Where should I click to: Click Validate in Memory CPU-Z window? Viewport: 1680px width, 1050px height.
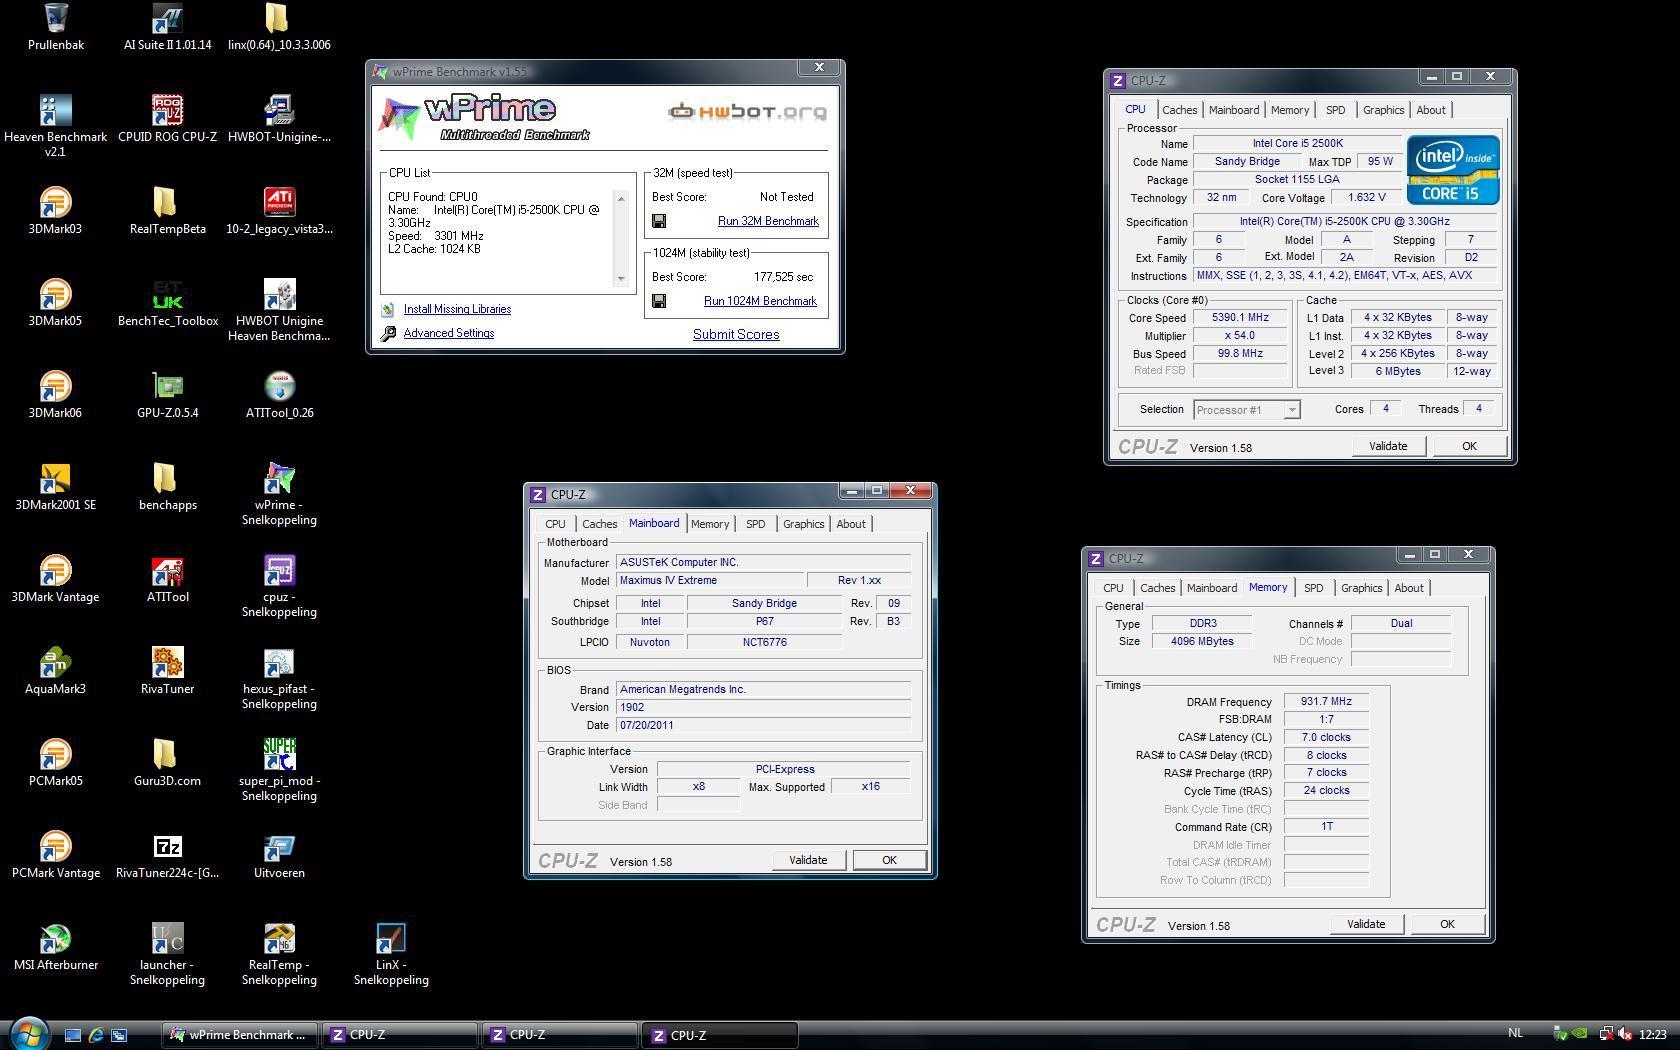(x=1365, y=924)
